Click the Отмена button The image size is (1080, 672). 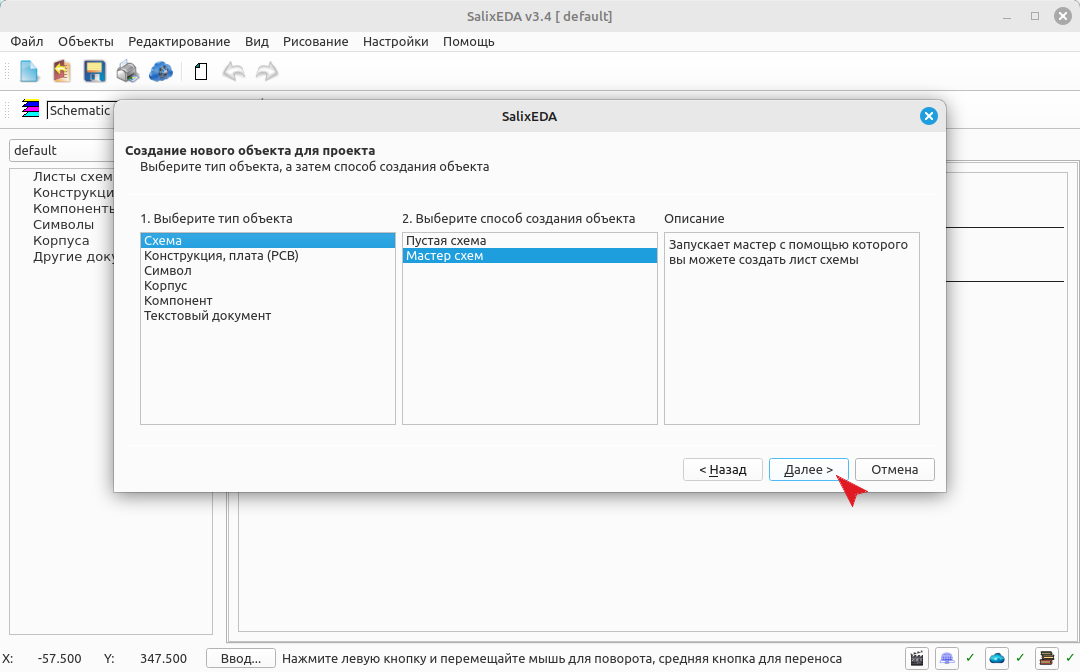[895, 470]
